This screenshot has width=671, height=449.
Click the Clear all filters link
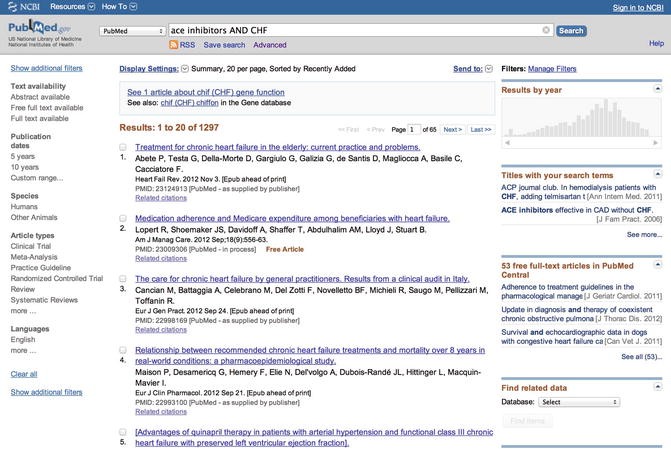24,374
